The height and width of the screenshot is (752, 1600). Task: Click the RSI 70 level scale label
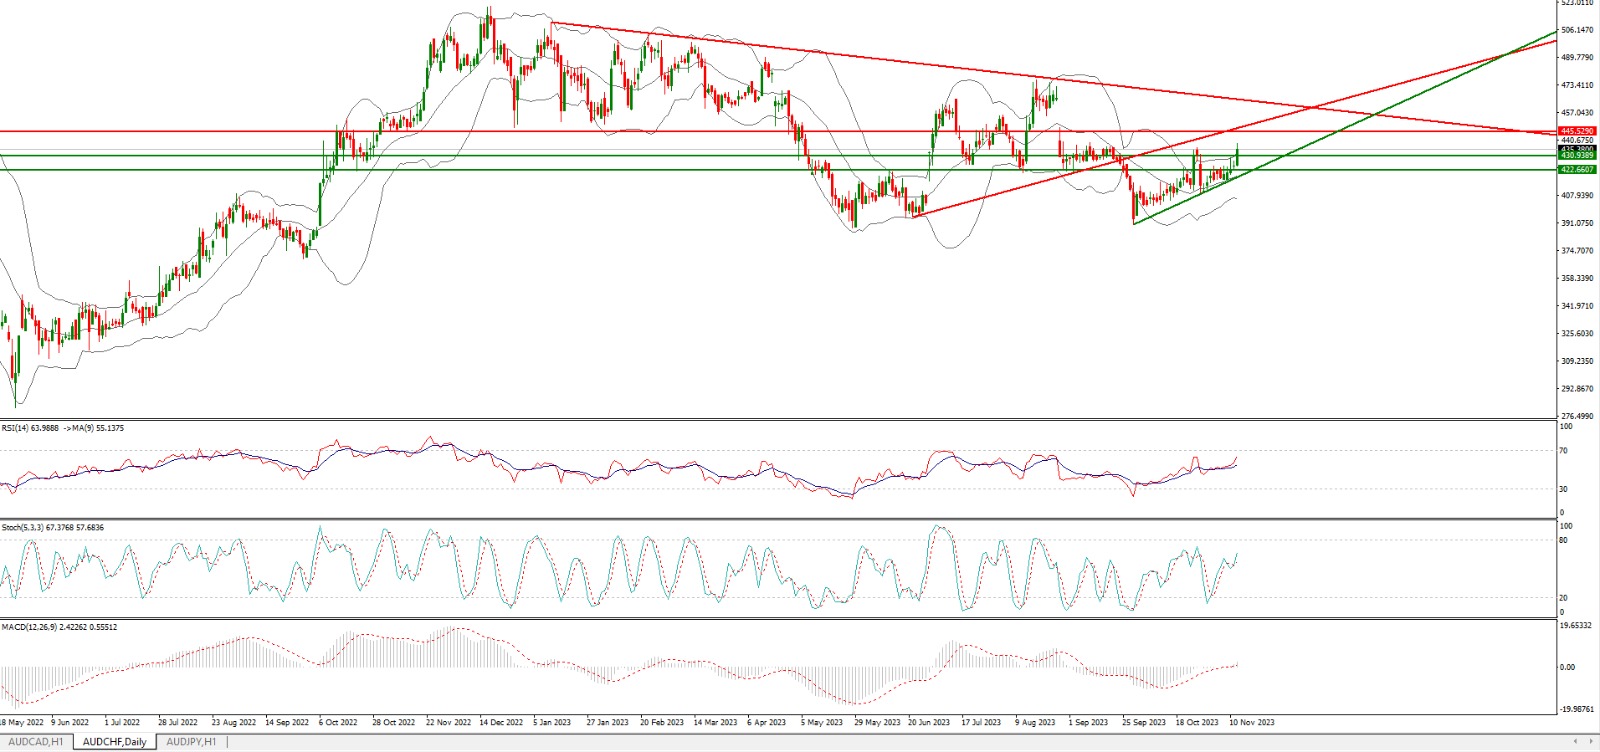tap(1565, 451)
